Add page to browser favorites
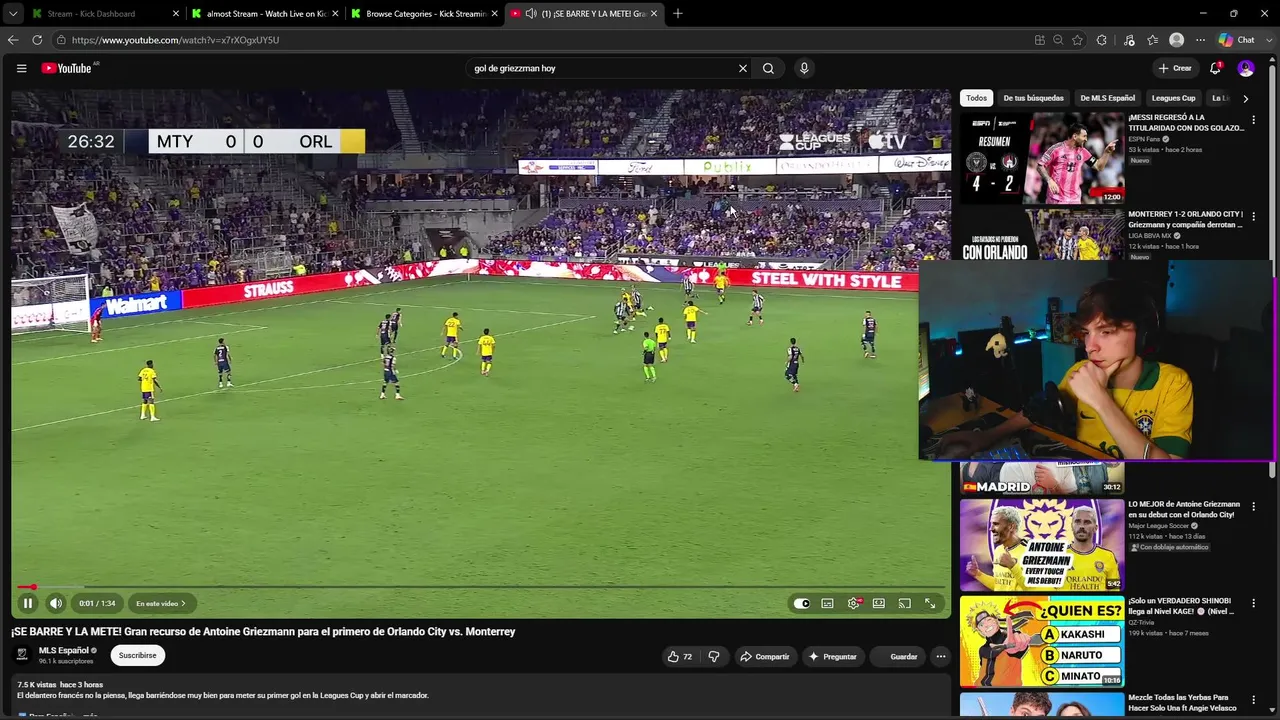The image size is (1280, 720). coord(1077,40)
